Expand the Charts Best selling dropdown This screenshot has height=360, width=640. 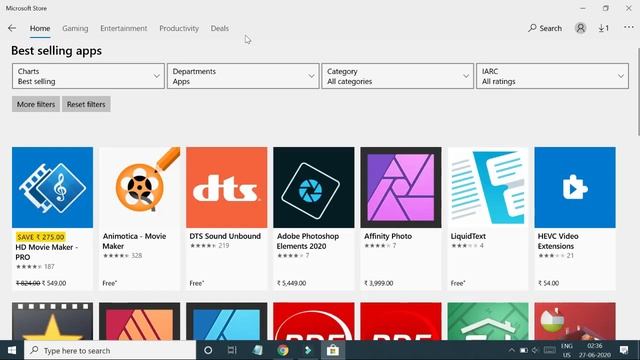pyautogui.click(x=88, y=76)
